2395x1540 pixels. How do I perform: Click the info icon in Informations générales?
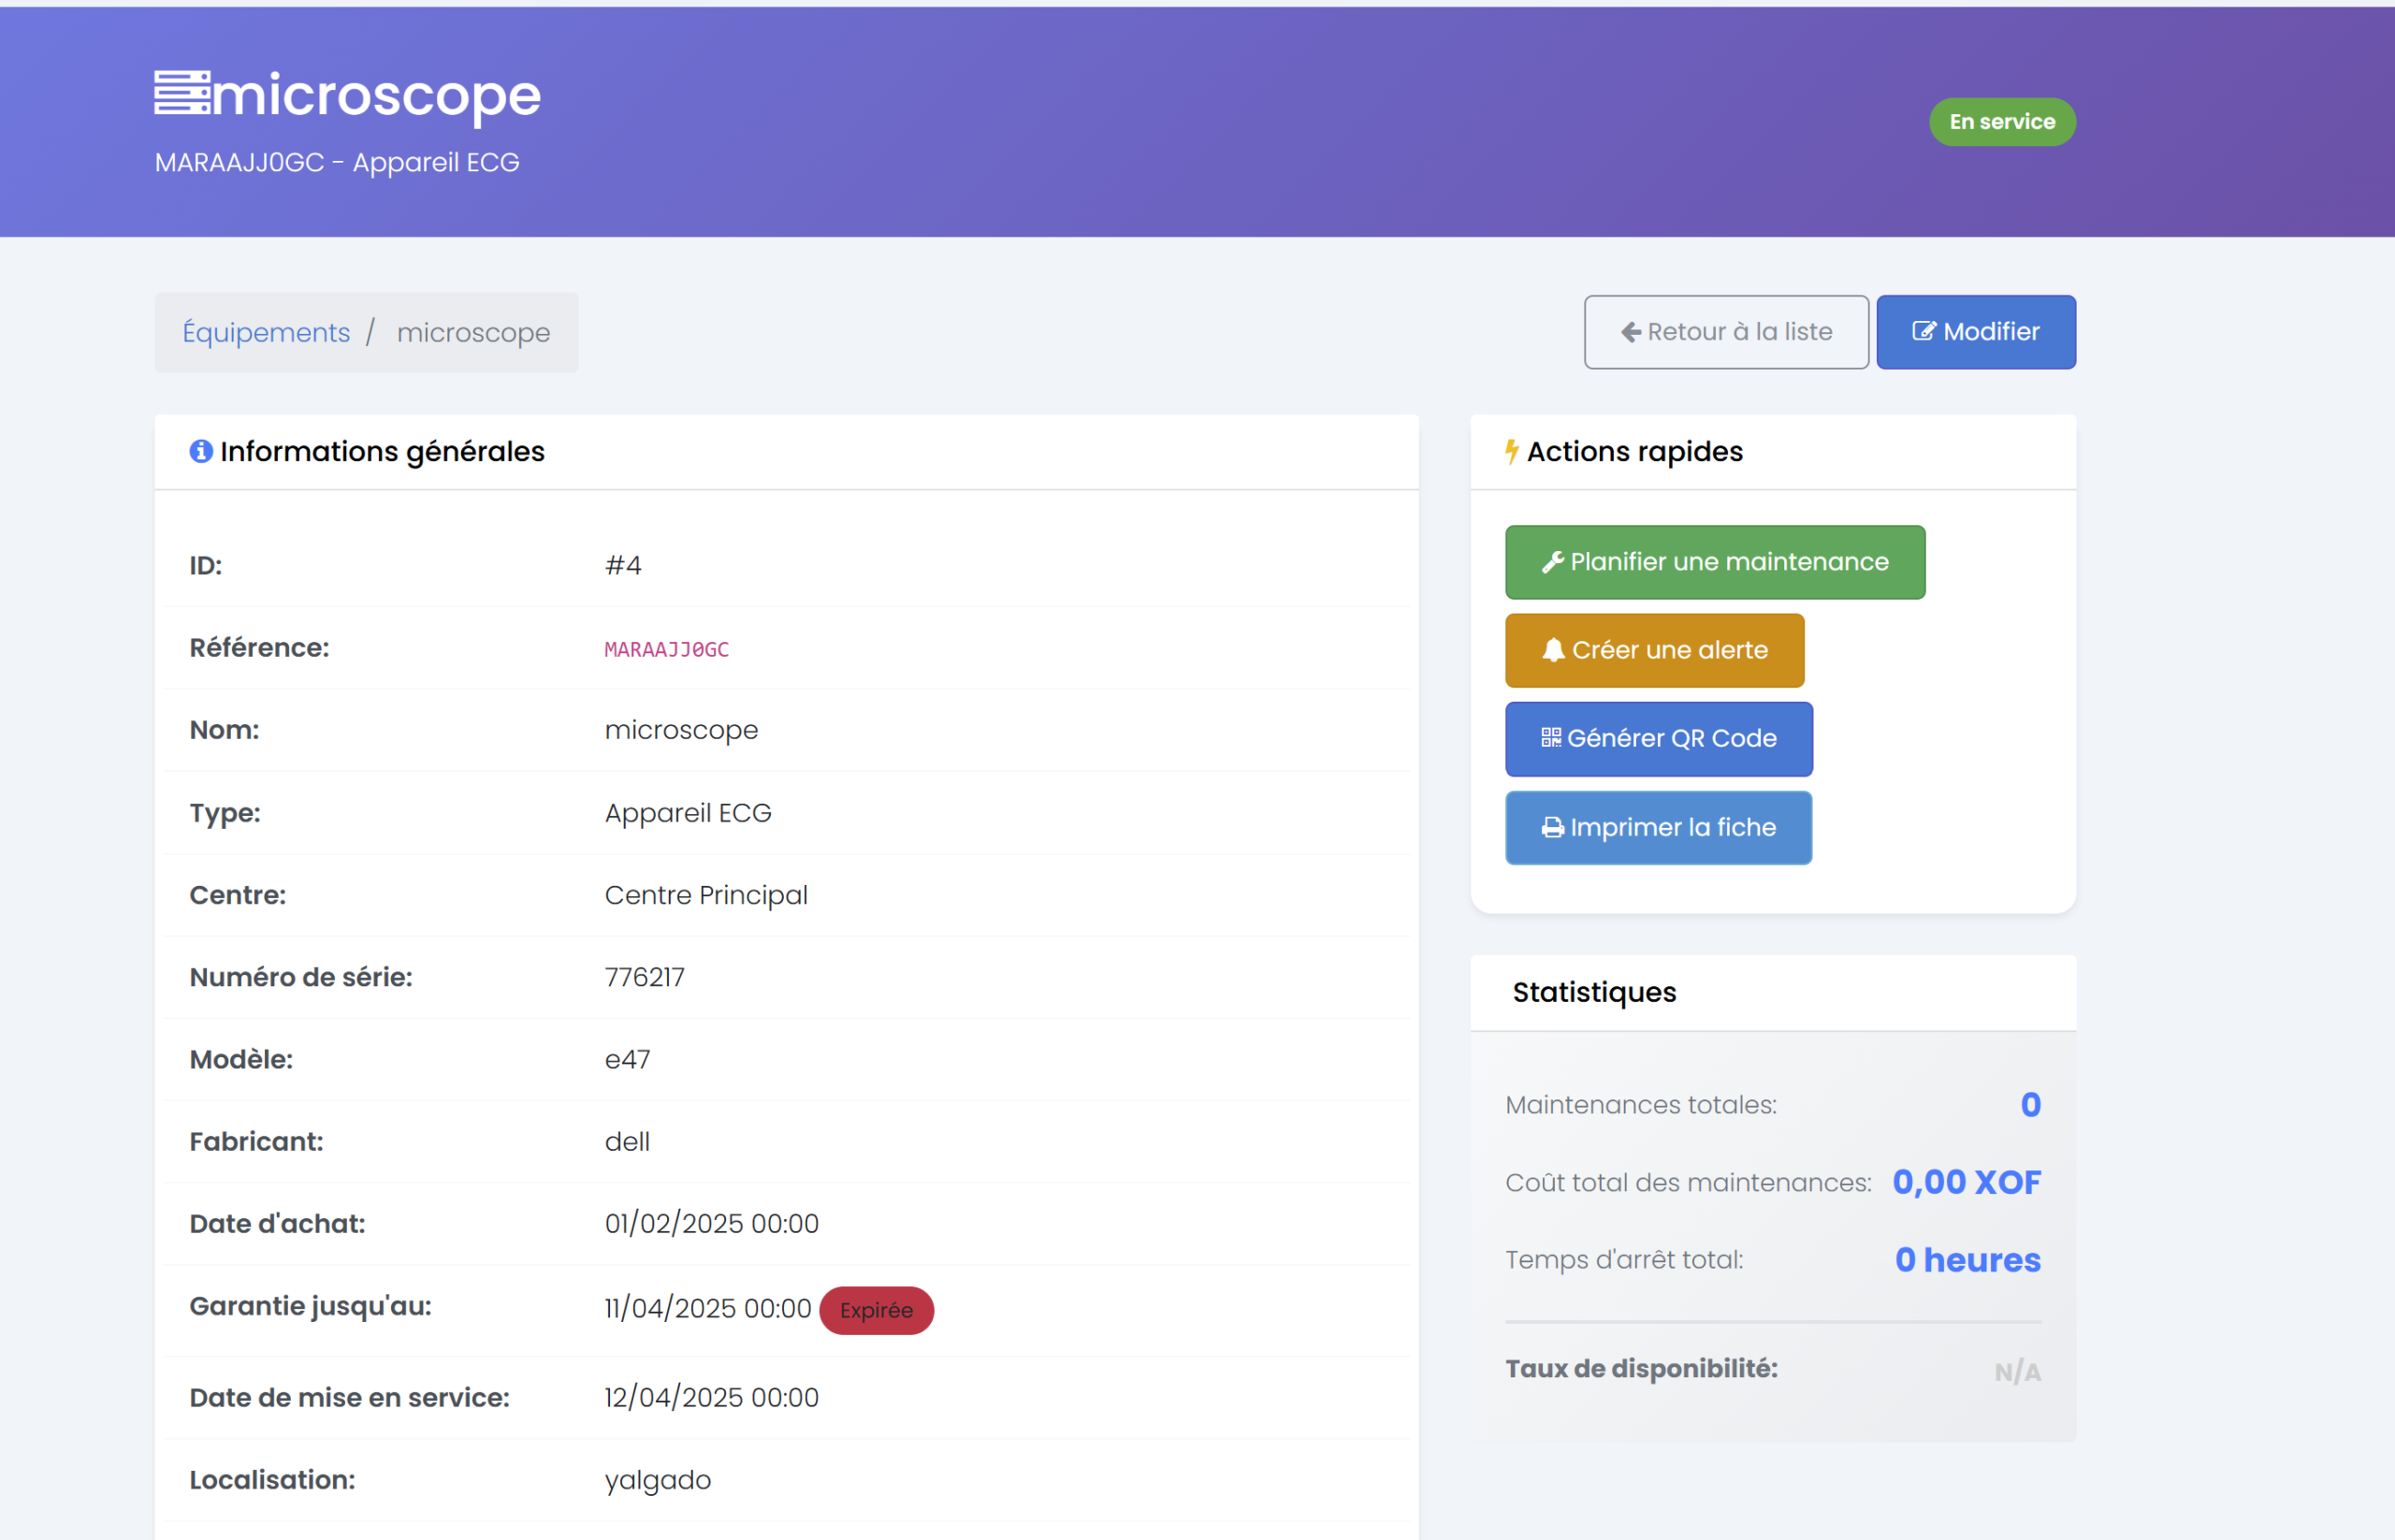tap(201, 451)
